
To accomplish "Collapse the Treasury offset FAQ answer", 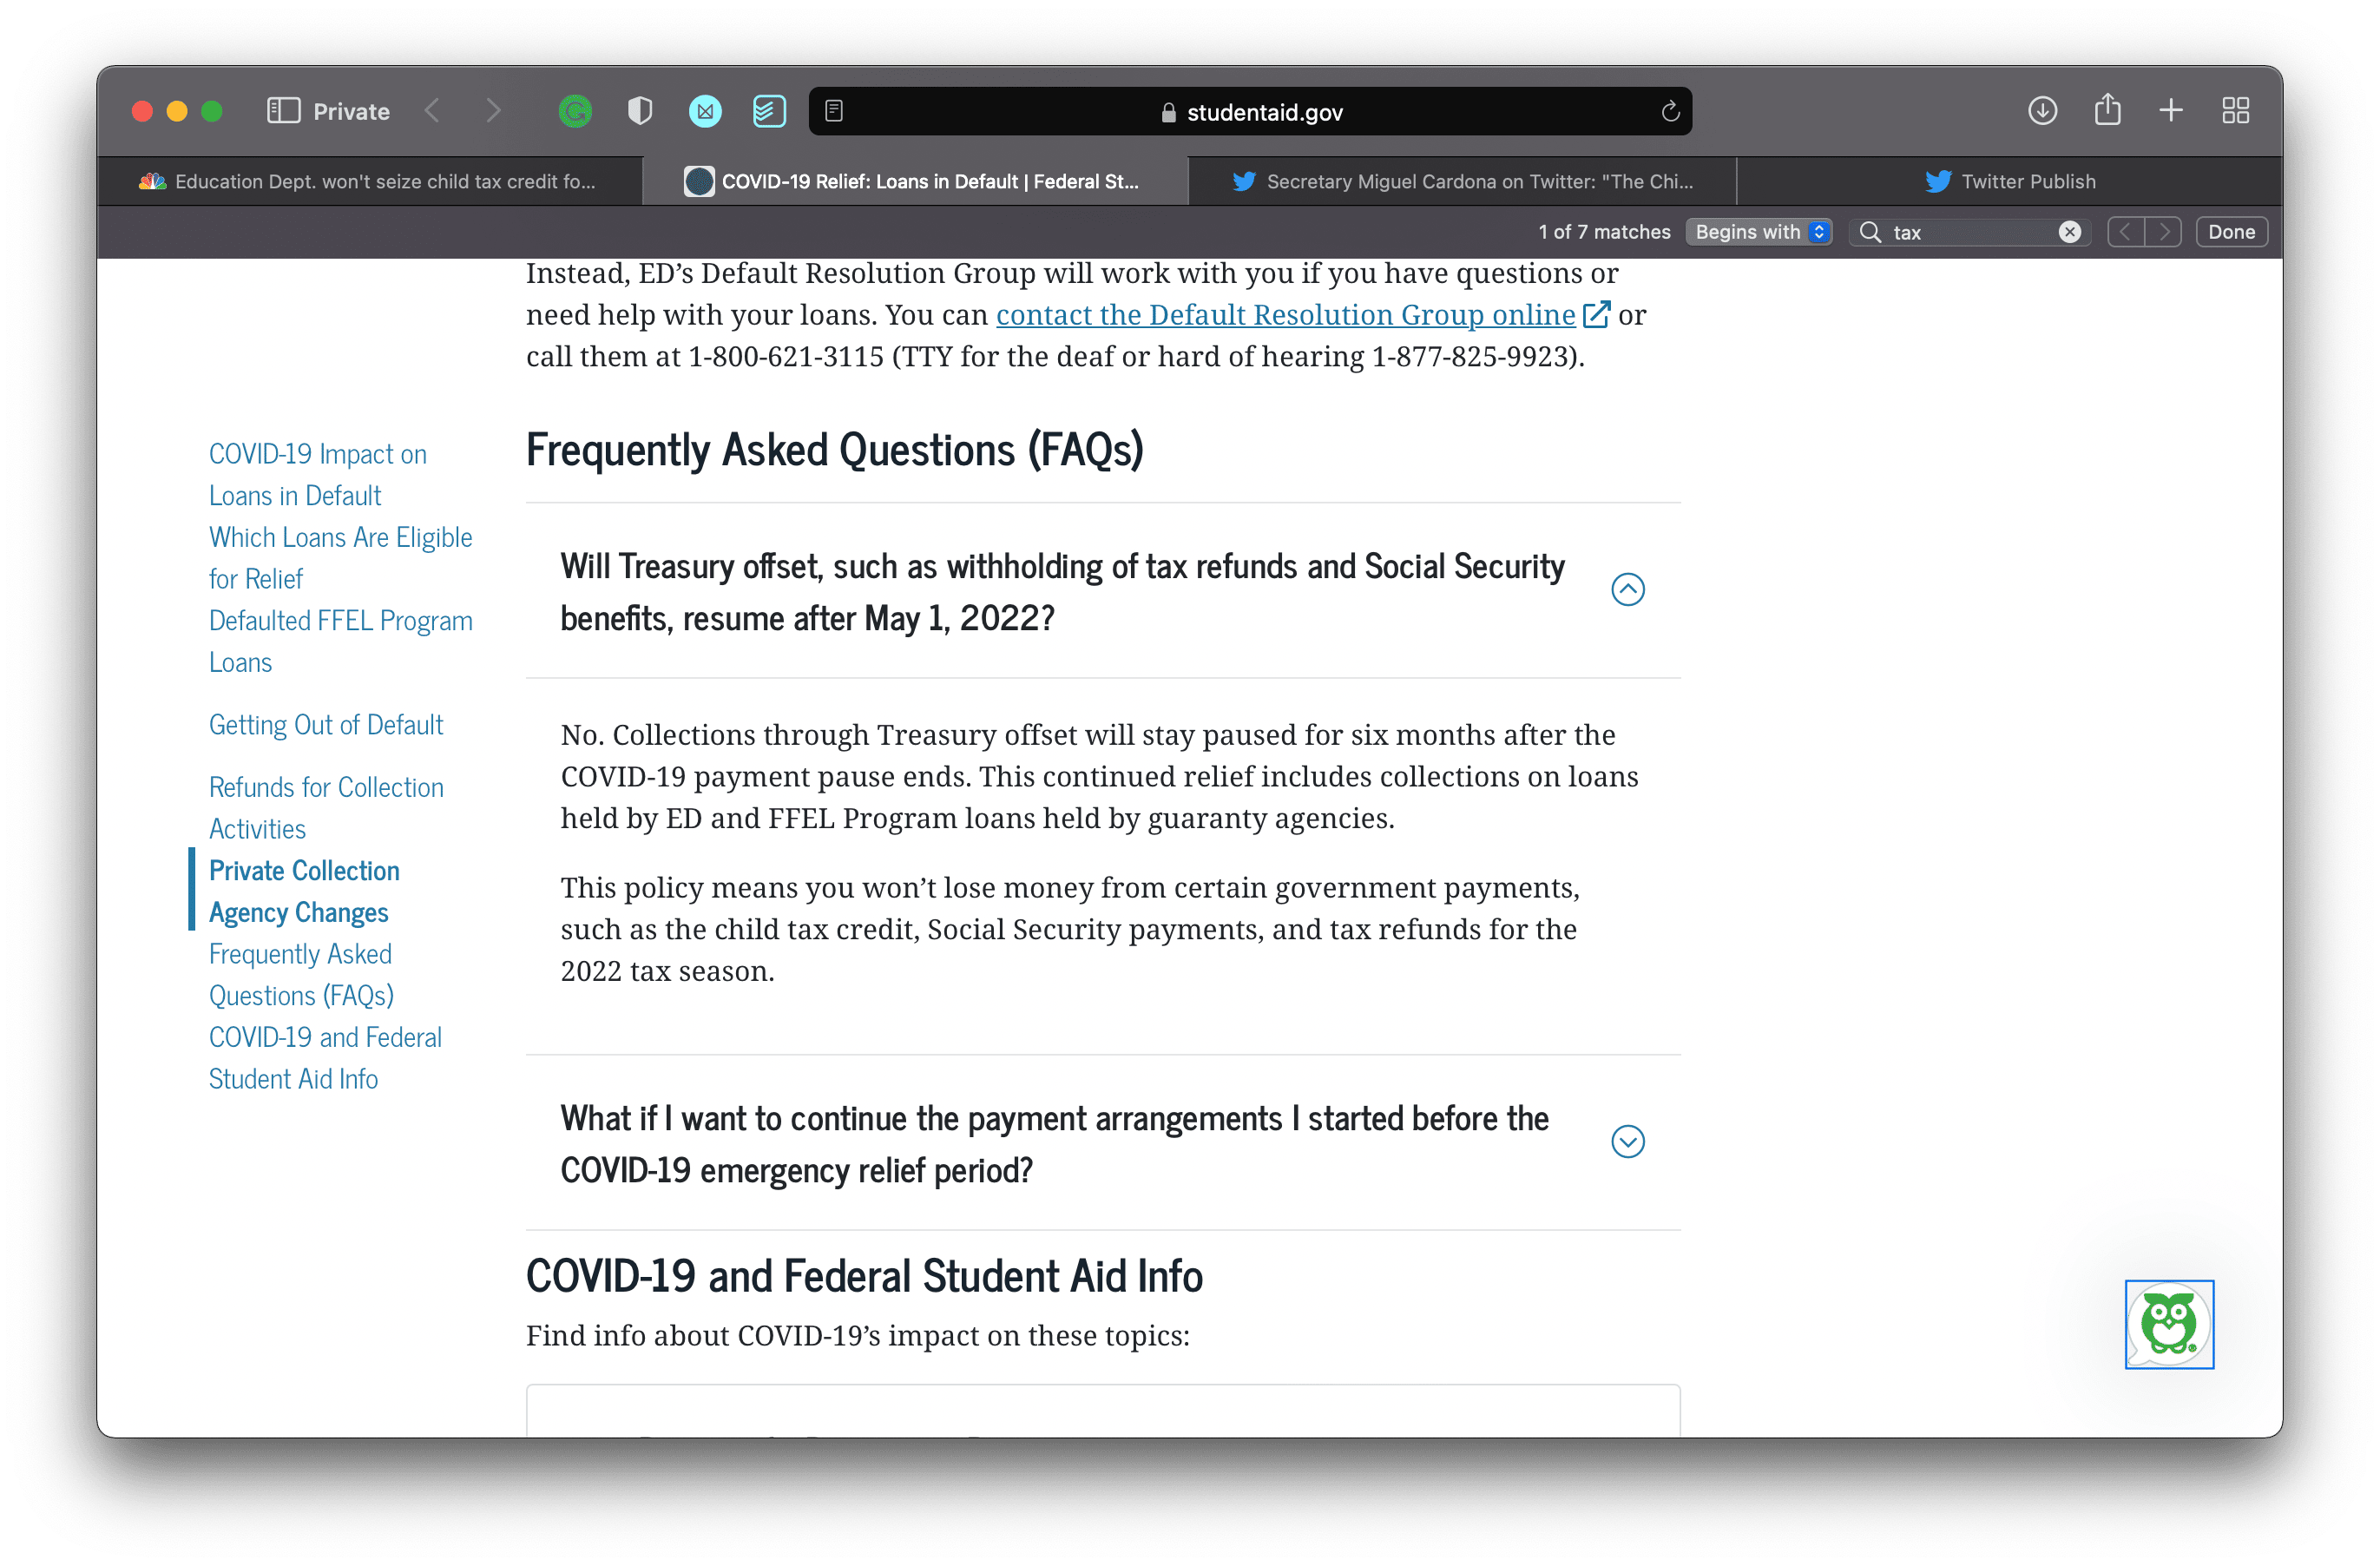I will [1628, 590].
